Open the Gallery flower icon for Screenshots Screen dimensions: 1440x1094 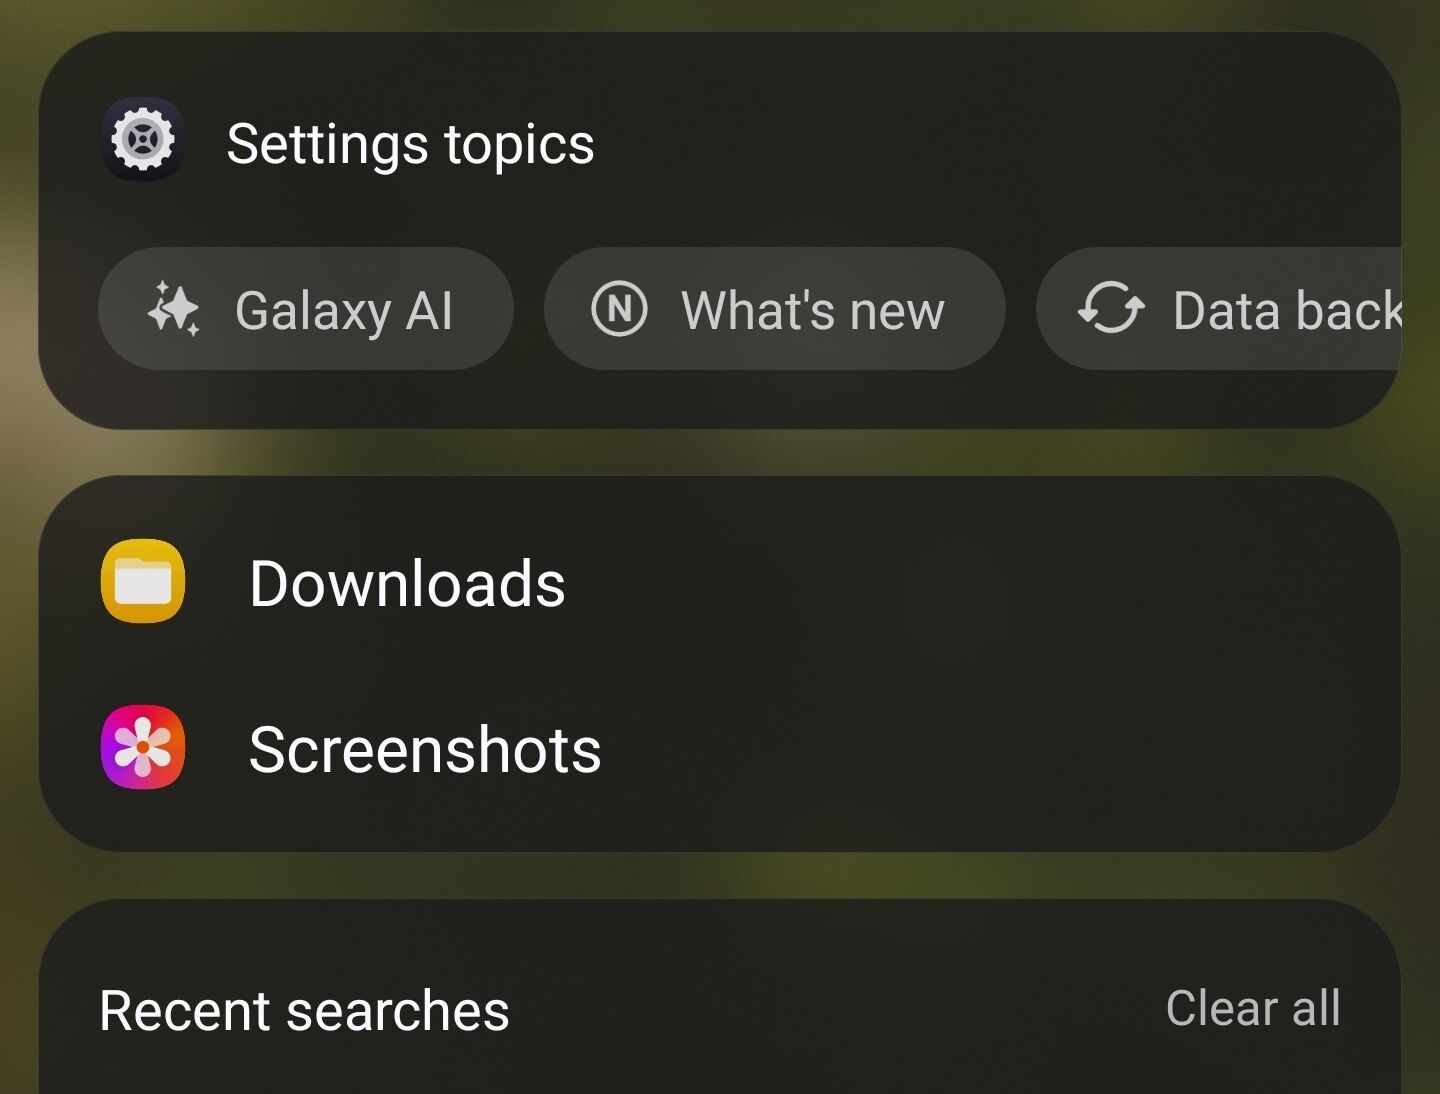click(143, 747)
